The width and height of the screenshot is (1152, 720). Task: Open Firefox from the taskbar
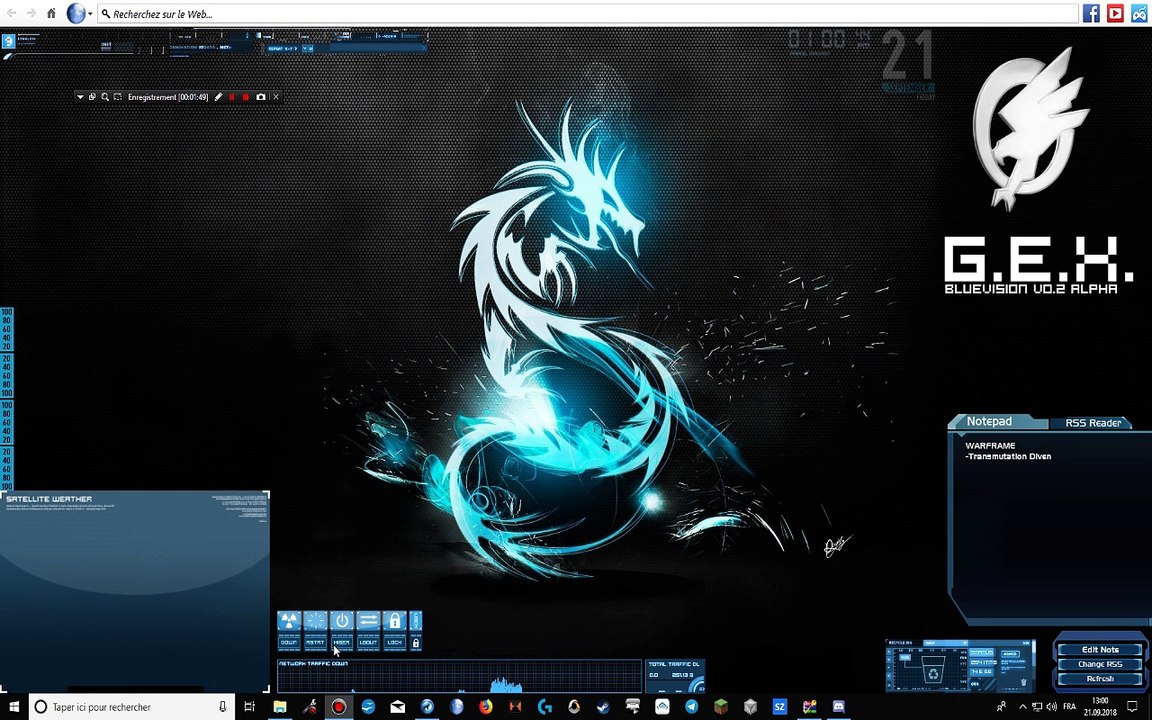click(x=486, y=707)
